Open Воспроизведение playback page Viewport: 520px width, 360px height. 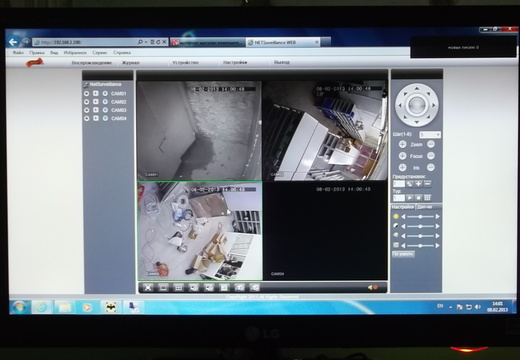pyautogui.click(x=92, y=63)
